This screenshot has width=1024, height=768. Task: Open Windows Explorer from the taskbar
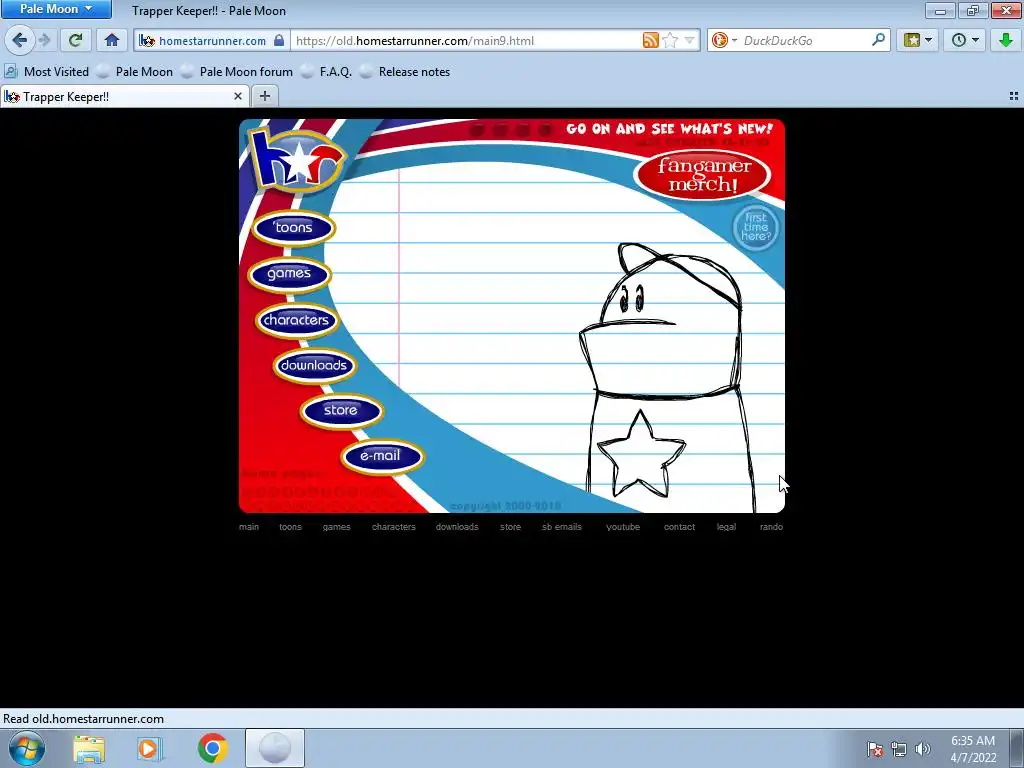(x=89, y=749)
